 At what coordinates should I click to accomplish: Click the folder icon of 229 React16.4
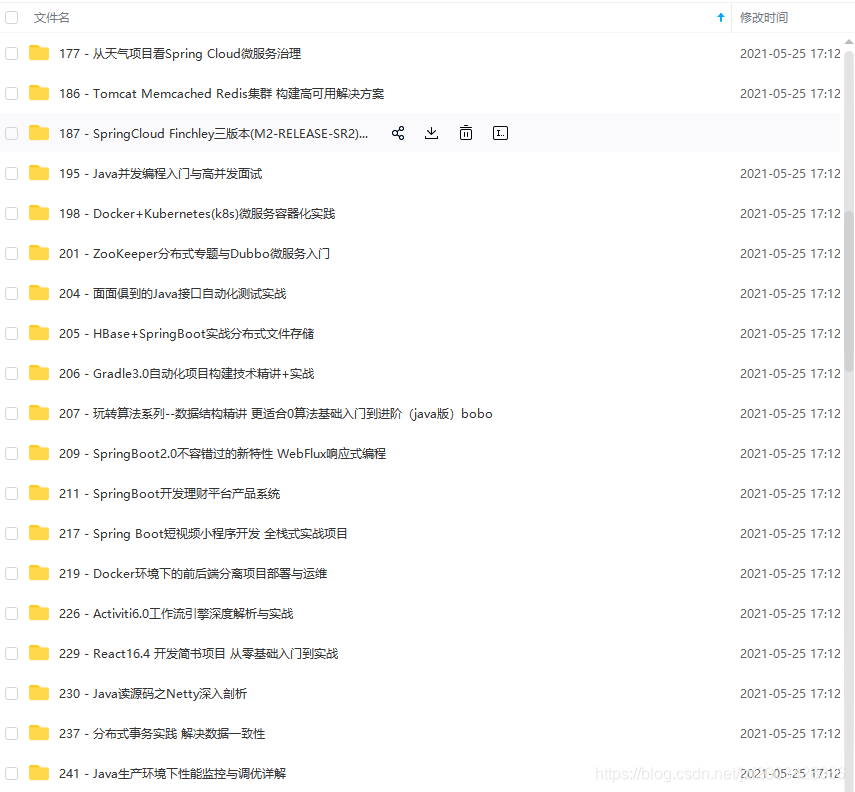pos(38,653)
